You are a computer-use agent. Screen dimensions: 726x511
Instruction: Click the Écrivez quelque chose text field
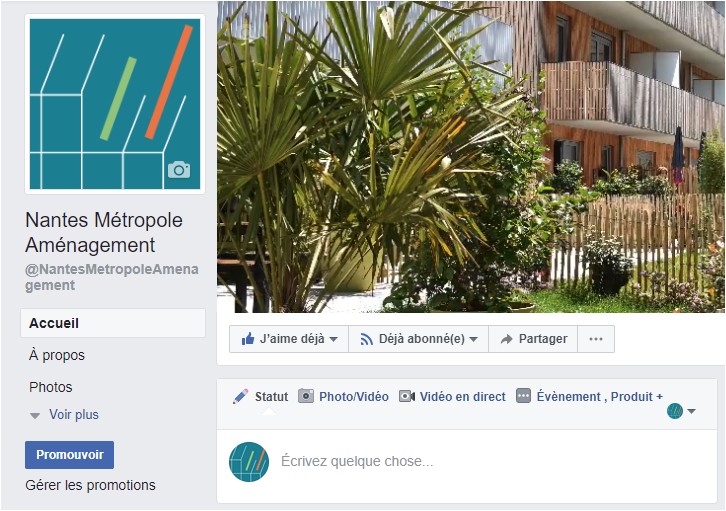495,461
